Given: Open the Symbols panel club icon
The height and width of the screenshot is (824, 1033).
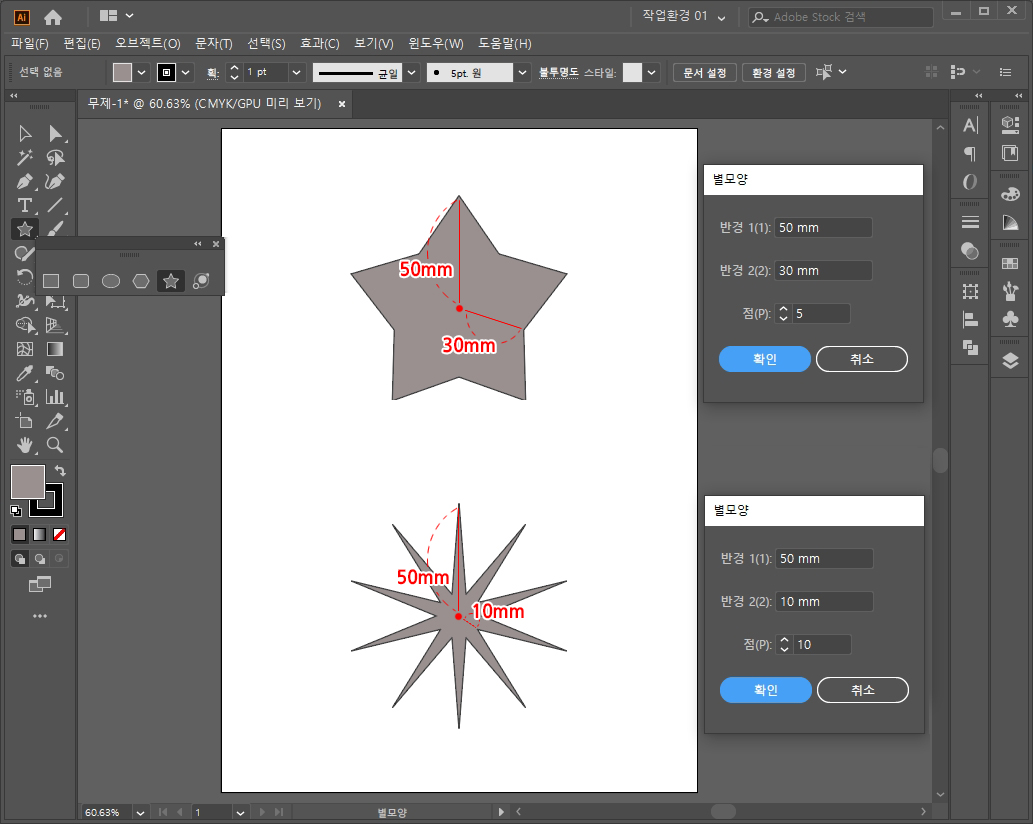Looking at the screenshot, I should coord(1010,319).
